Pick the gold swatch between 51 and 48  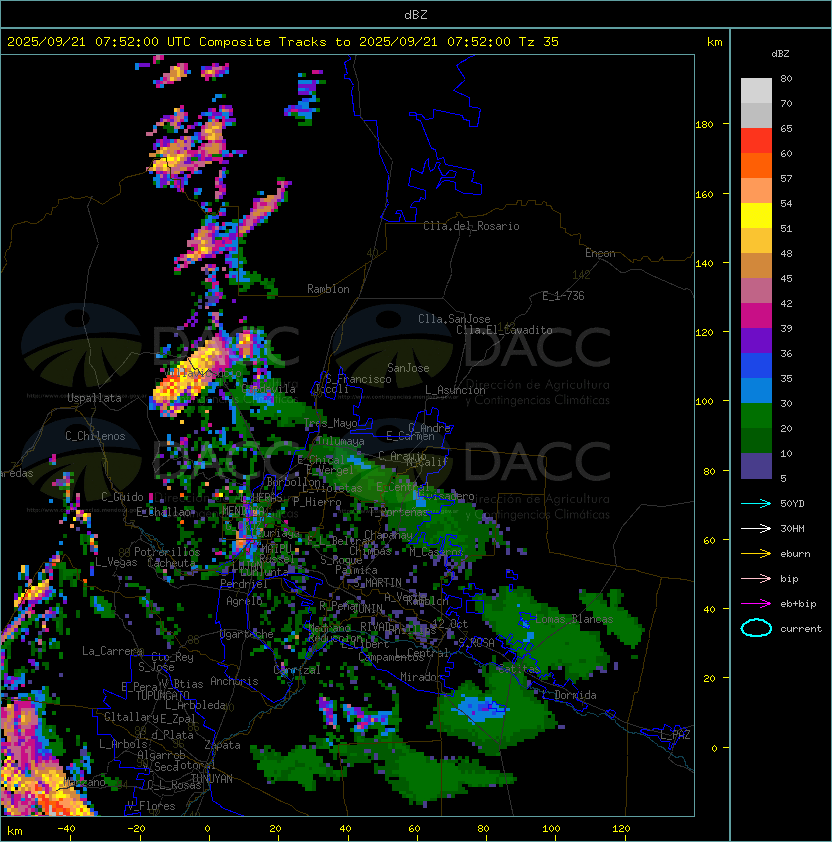pos(756,241)
